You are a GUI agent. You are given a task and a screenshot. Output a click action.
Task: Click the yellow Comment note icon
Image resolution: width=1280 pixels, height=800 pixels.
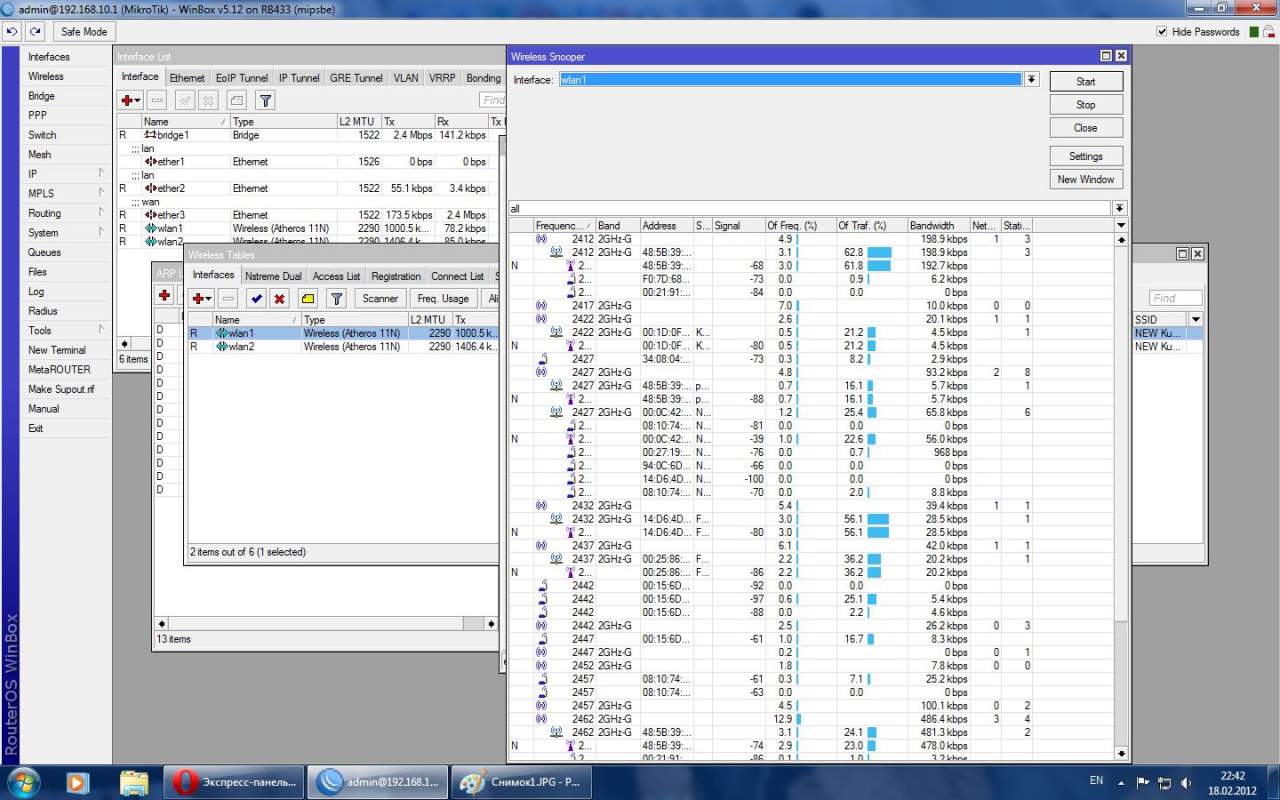tap(308, 298)
